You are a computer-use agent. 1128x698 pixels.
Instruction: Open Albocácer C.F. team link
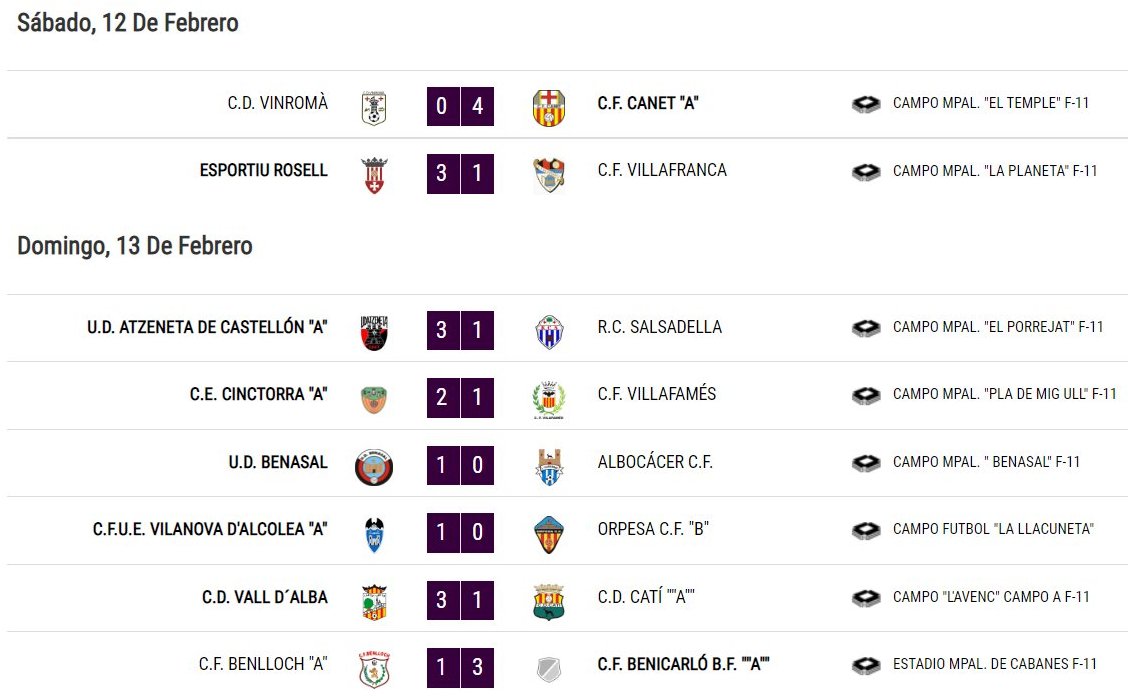tap(655, 462)
